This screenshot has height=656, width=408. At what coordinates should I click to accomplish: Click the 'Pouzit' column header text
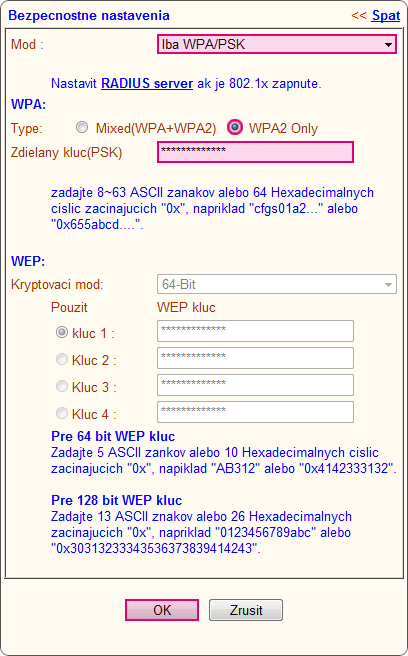(x=69, y=308)
